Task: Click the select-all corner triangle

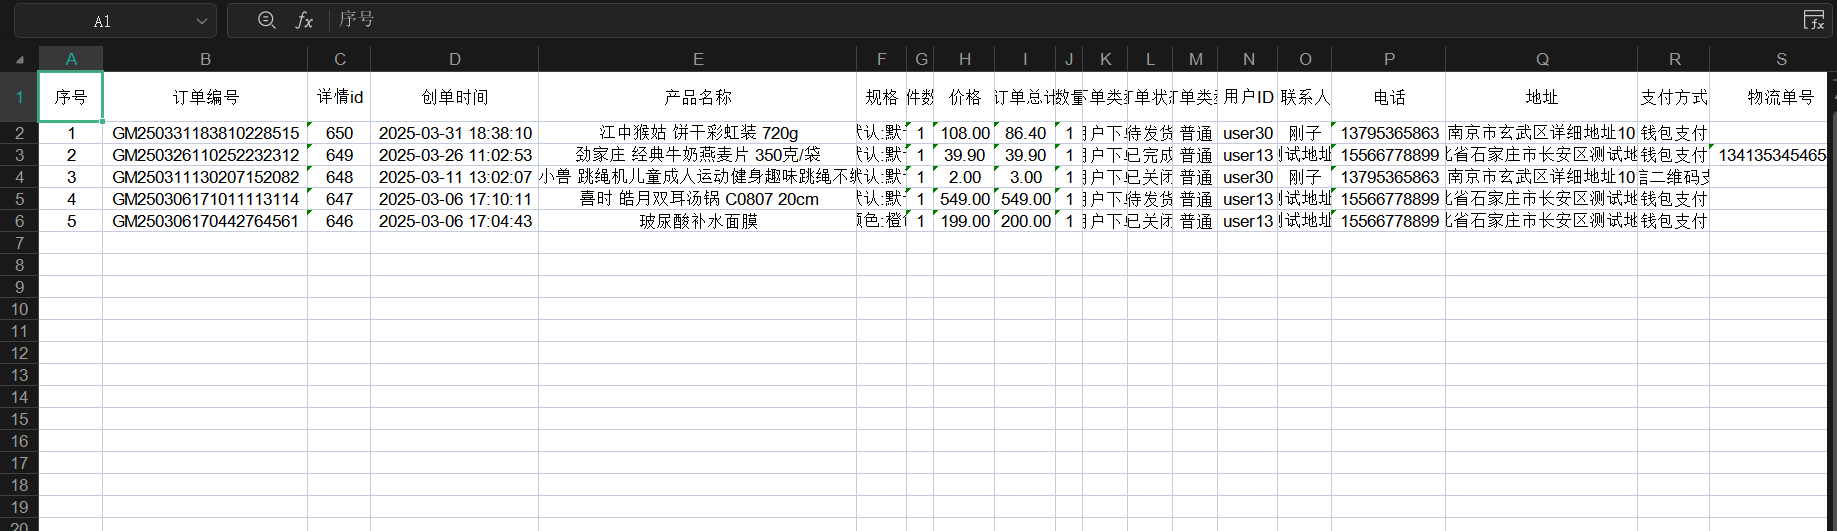Action: 19,60
